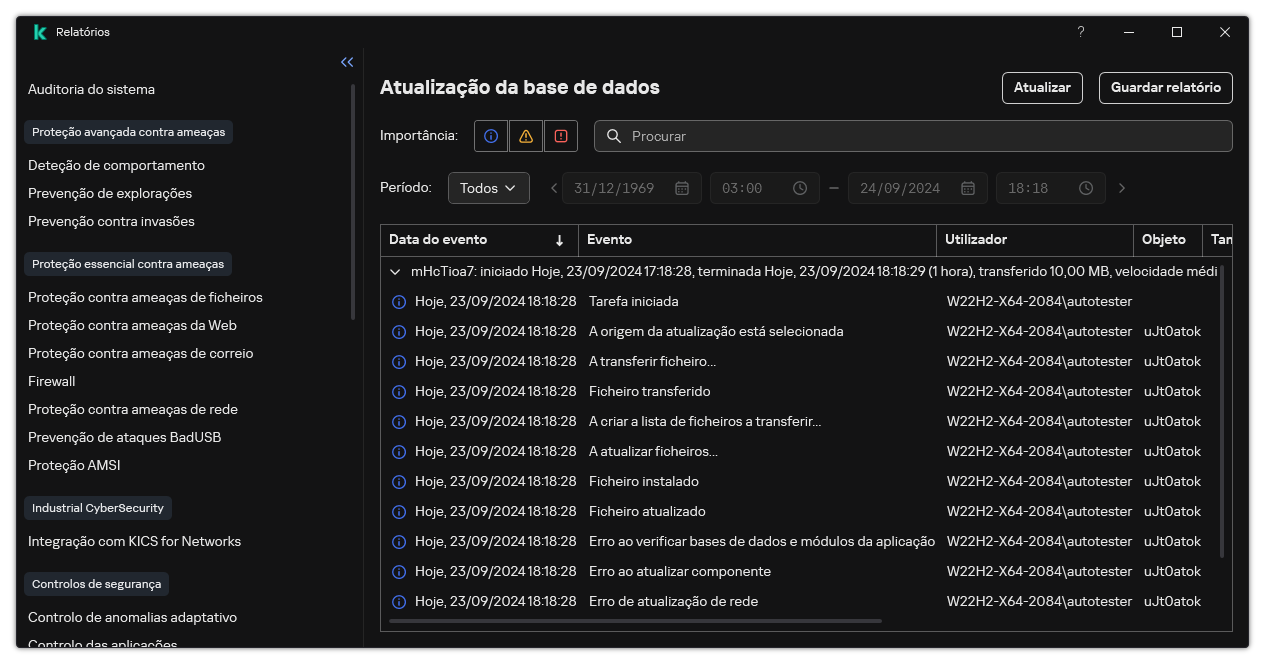Collapse the sidebar with double-chevron

[x=347, y=61]
